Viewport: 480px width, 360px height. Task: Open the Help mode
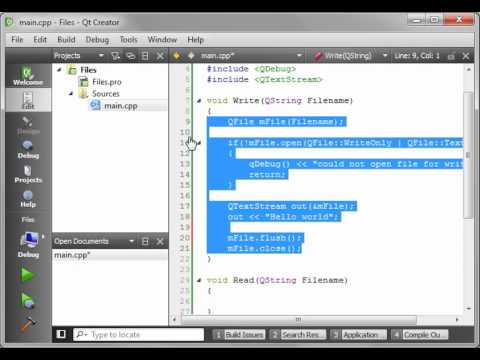(x=28, y=199)
